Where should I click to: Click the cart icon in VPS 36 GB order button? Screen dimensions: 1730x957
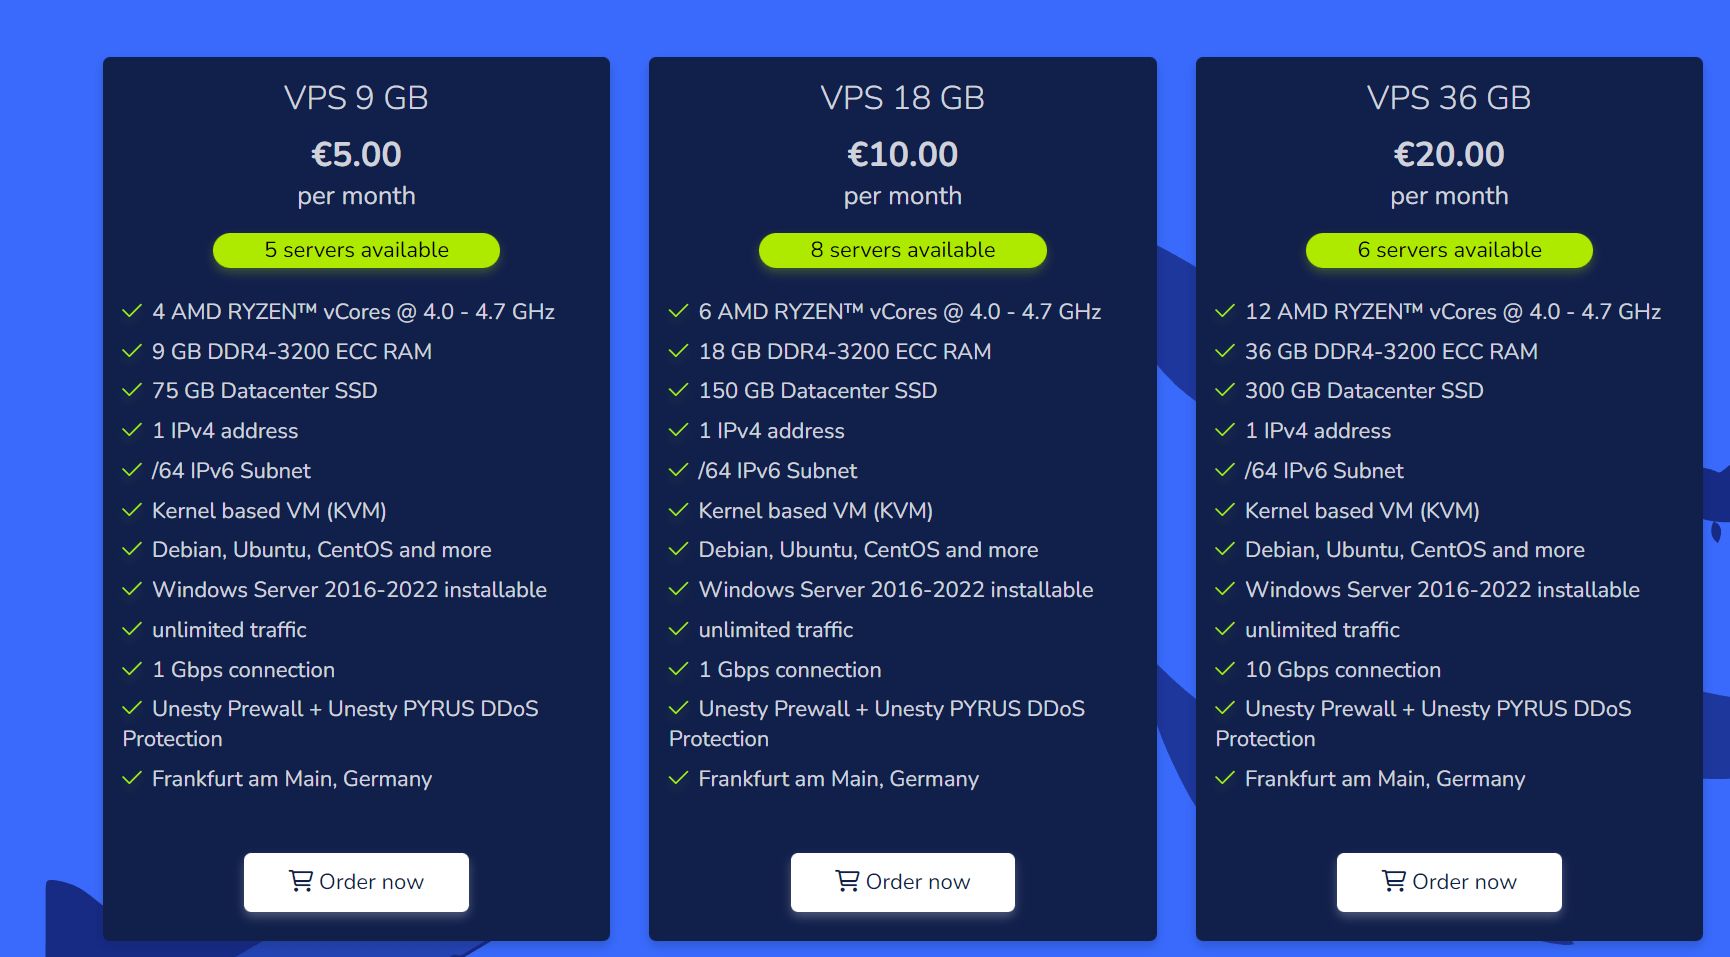(x=1394, y=881)
